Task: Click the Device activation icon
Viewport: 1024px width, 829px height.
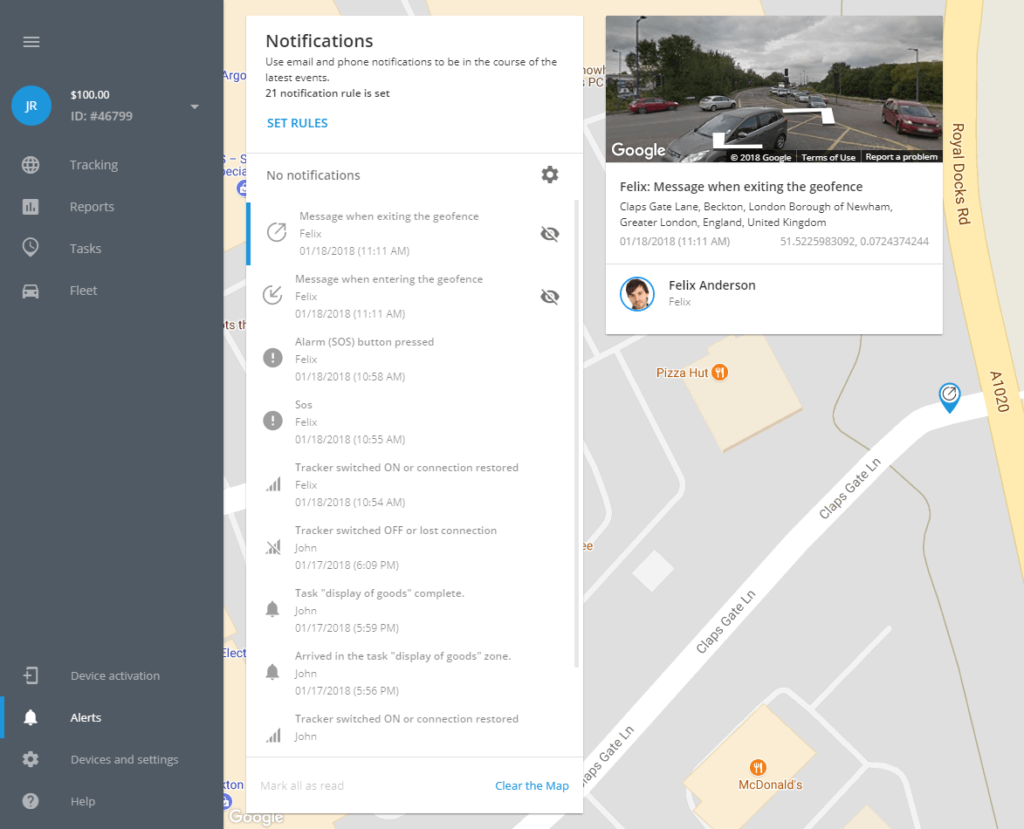Action: (x=31, y=676)
